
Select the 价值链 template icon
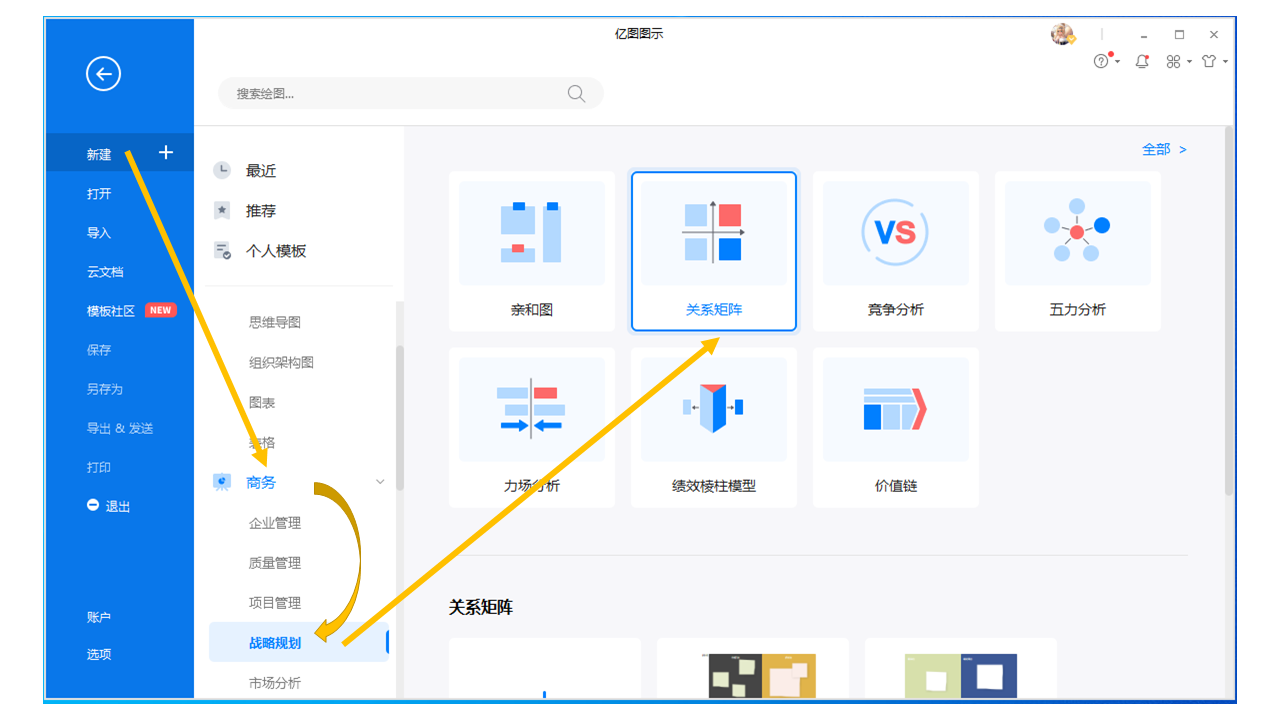pos(895,409)
